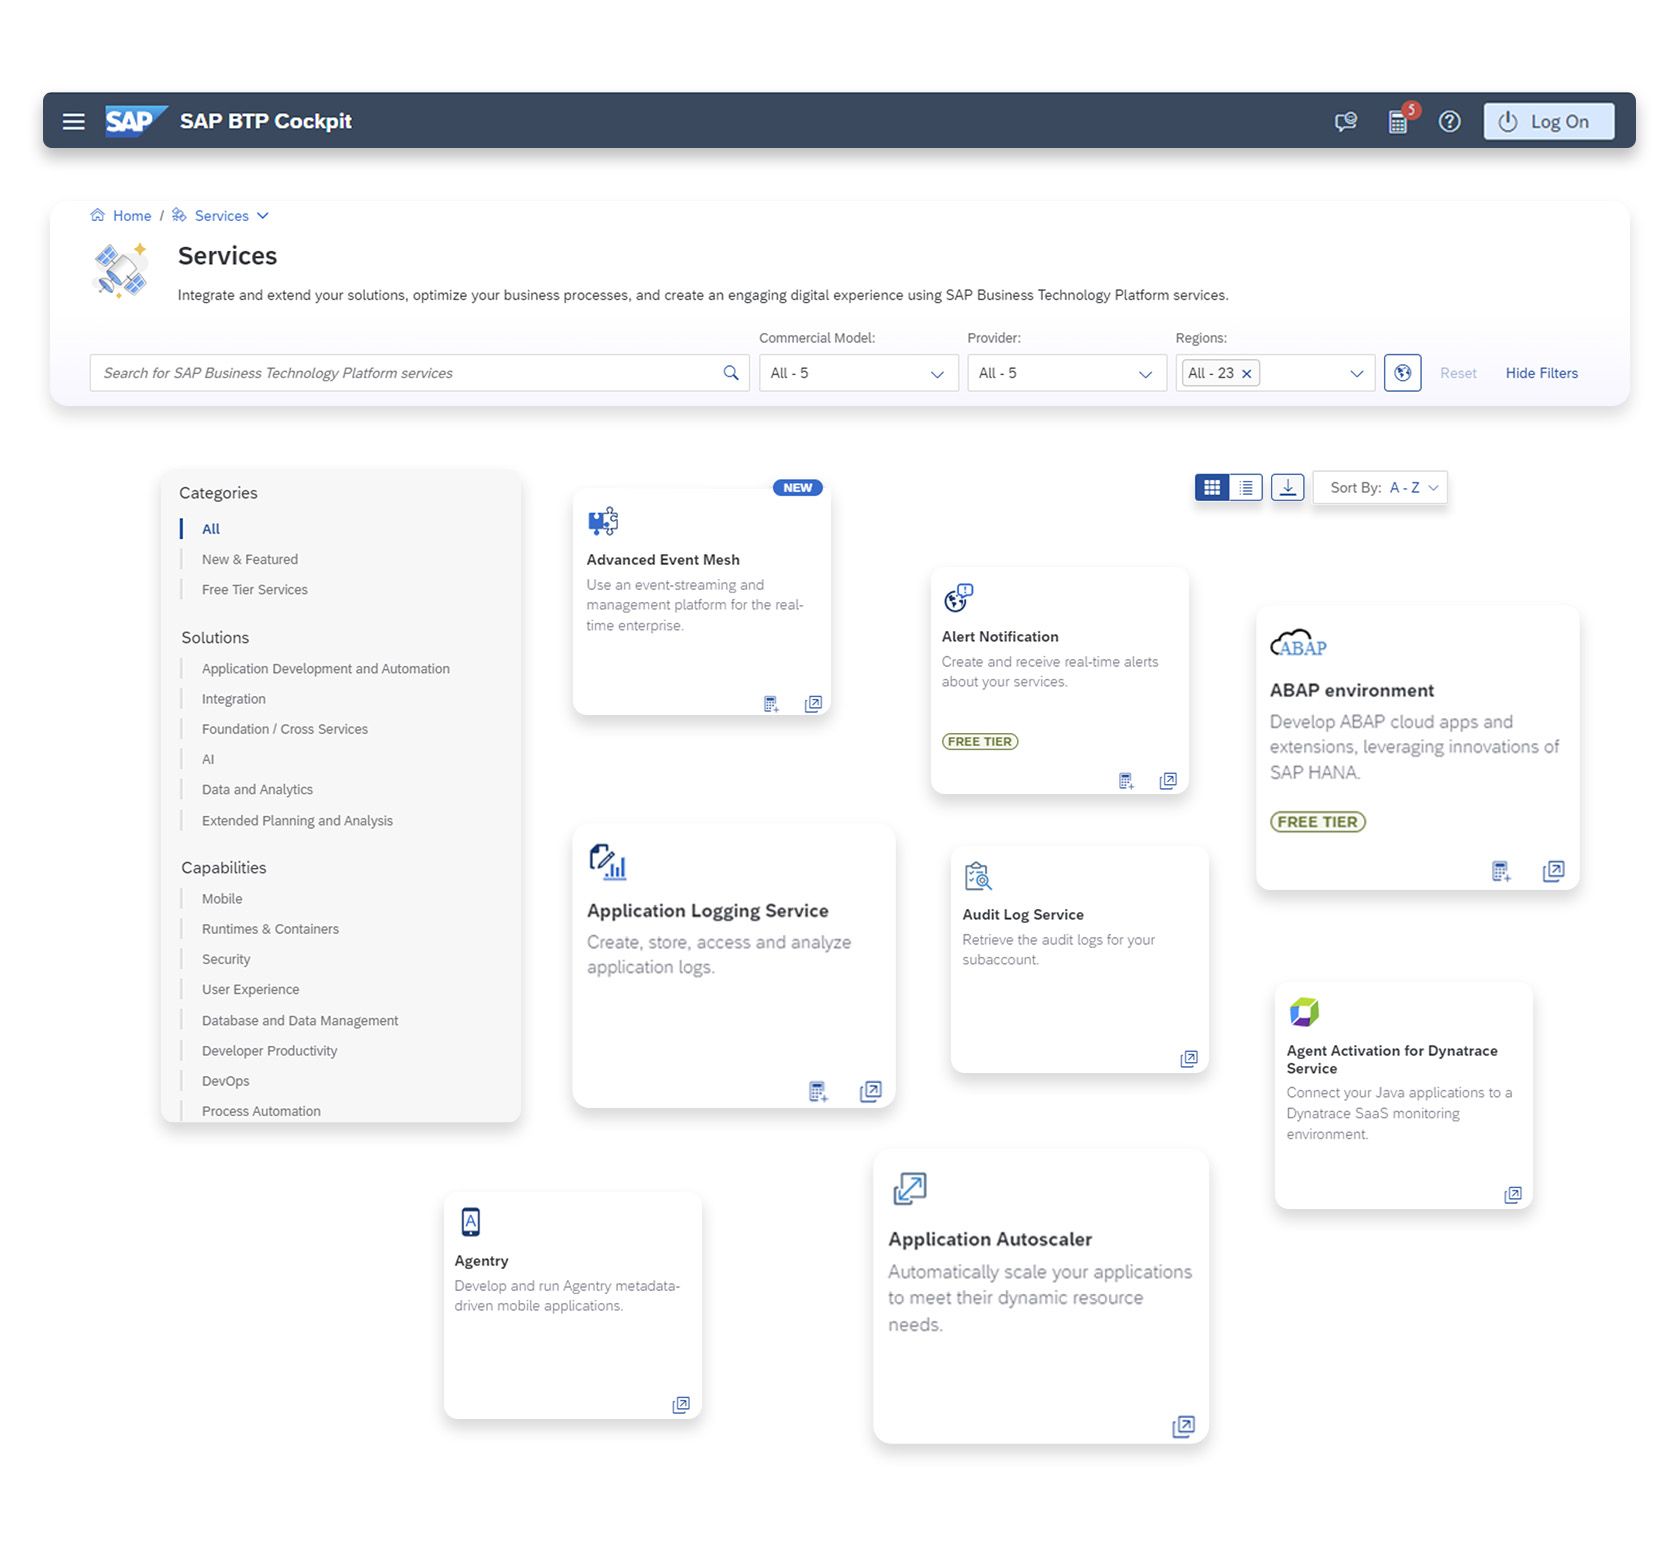This screenshot has width=1680, height=1558.
Task: Open Advanced Event Mesh in a new window
Action: [x=814, y=703]
